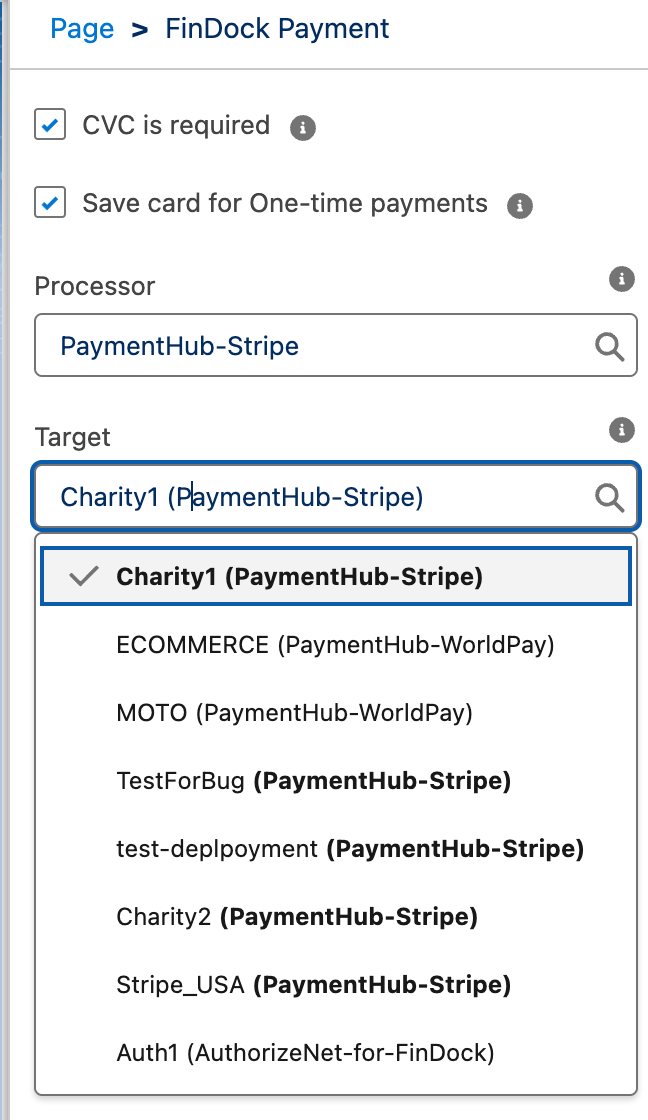Image resolution: width=648 pixels, height=1120 pixels.
Task: Open the Target field info tooltip icon
Action: 622,430
